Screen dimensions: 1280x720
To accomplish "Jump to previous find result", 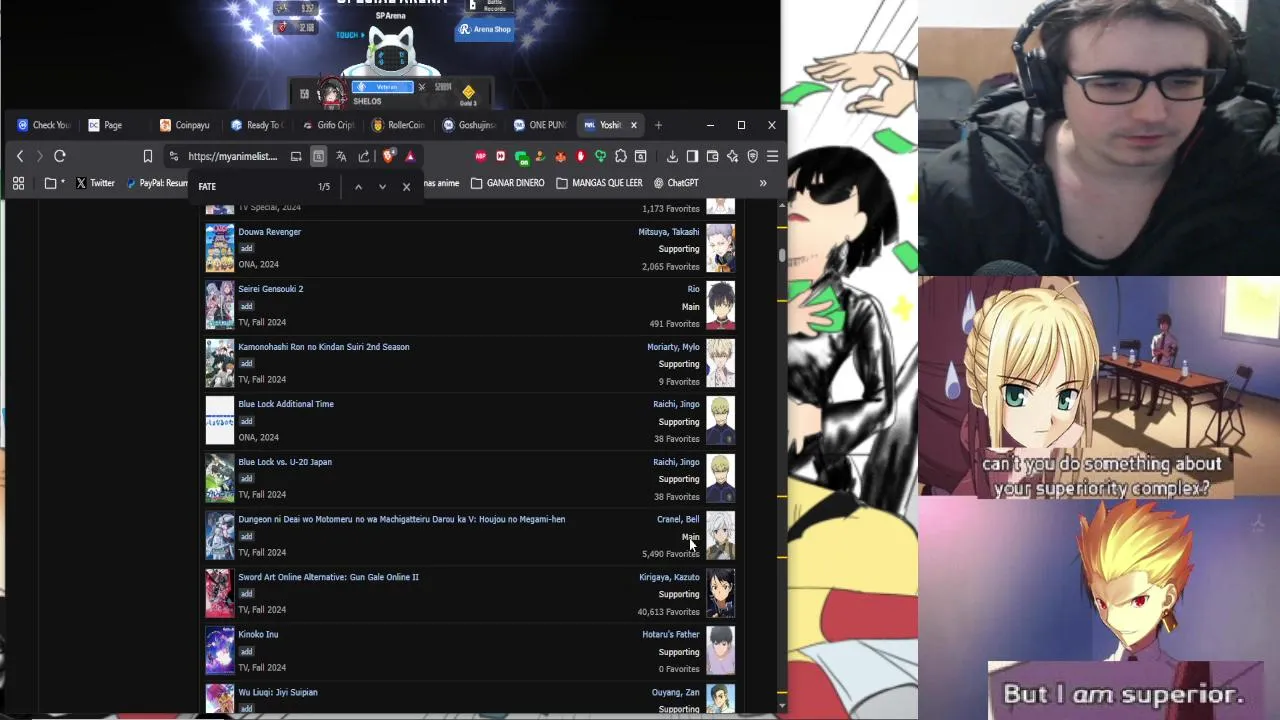I will click(x=358, y=187).
